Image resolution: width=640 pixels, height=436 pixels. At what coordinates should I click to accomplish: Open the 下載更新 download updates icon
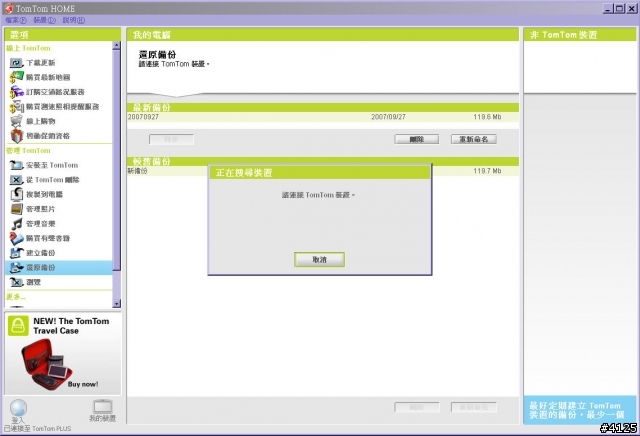16,63
